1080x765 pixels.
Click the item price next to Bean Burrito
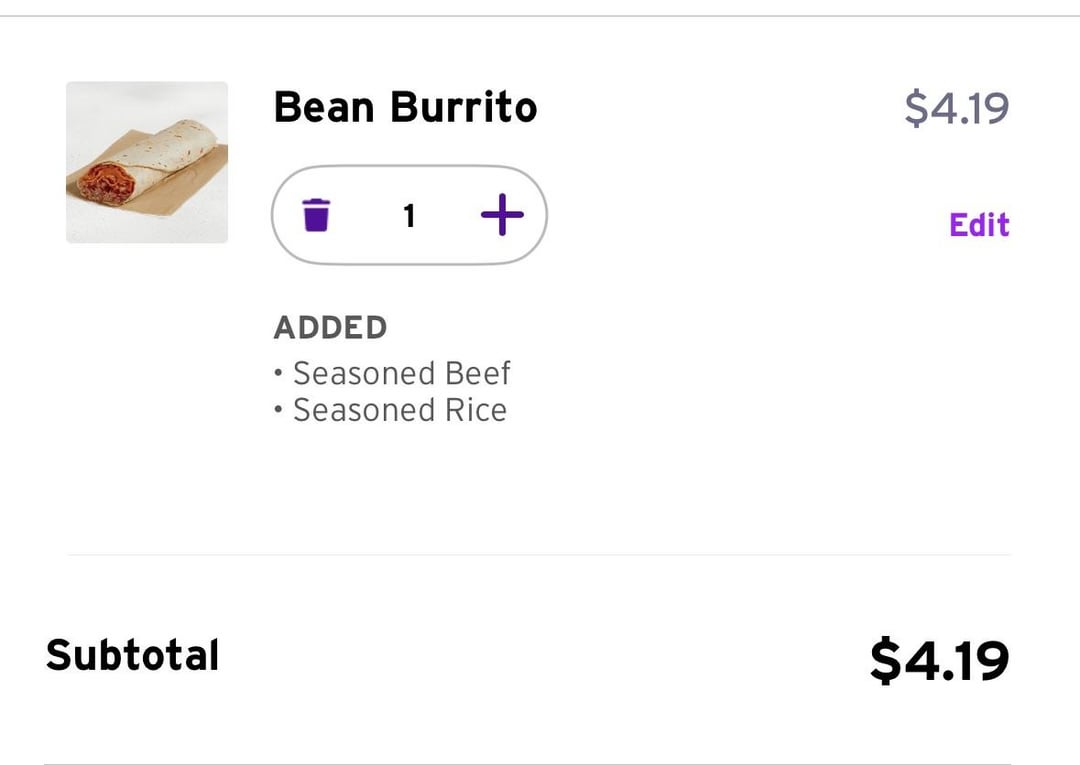tap(956, 108)
